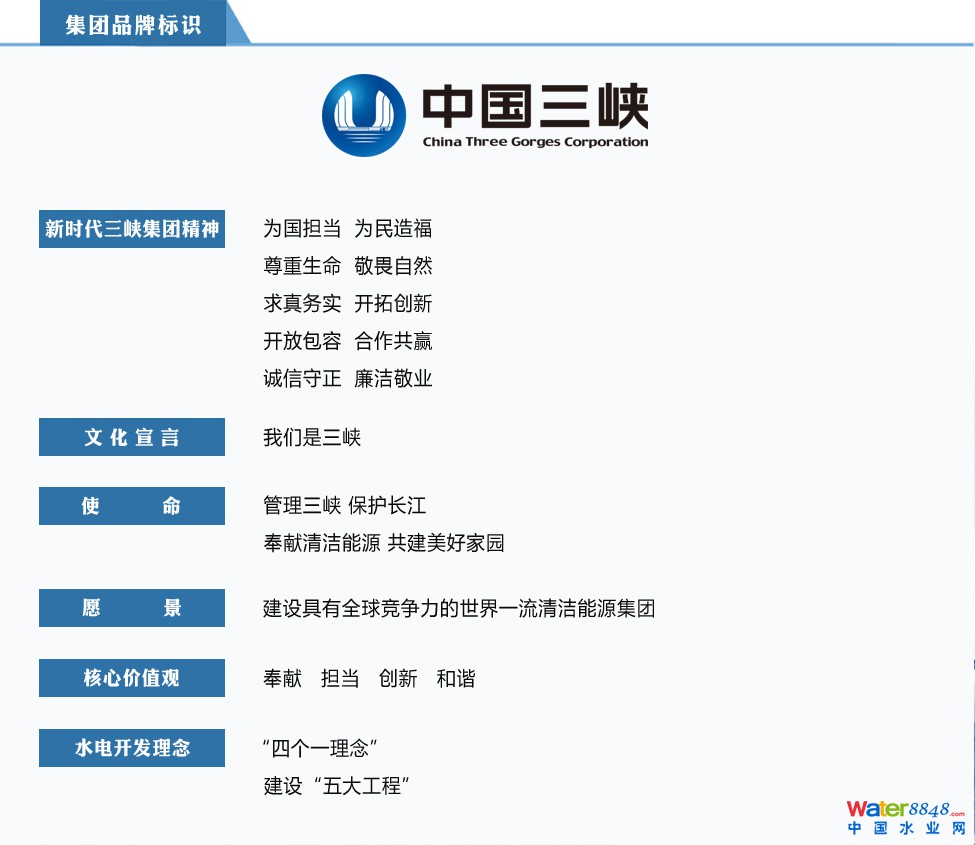
Task: Click the 文化宣言 label box
Action: click(x=132, y=437)
